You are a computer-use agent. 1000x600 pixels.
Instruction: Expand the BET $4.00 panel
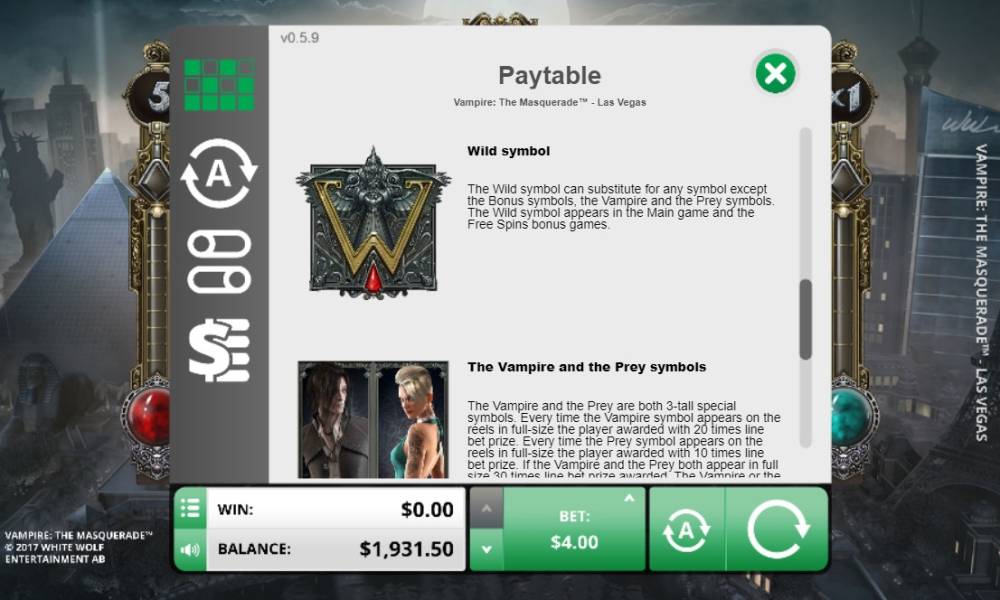tap(575, 529)
